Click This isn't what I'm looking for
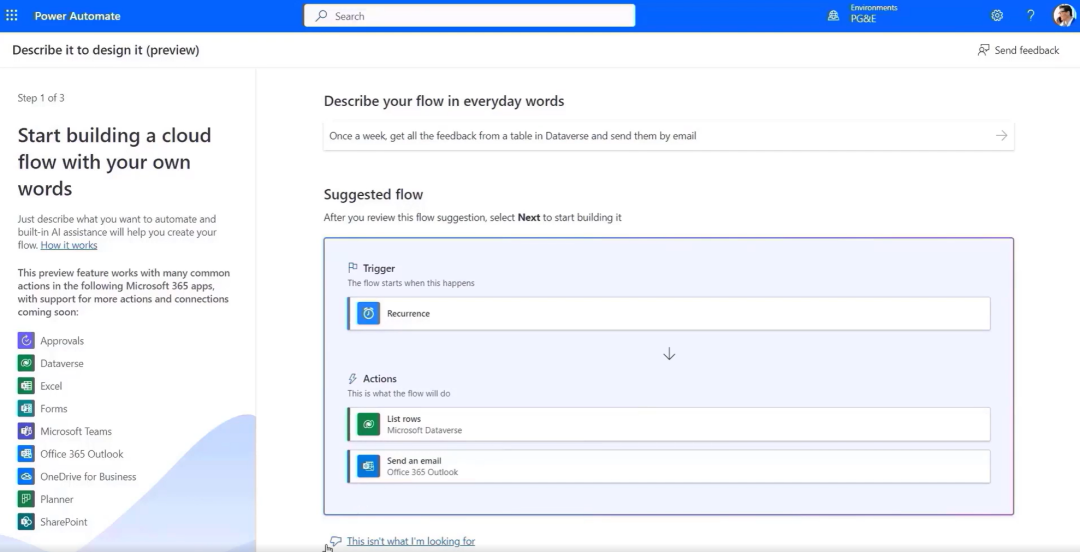This screenshot has height=552, width=1080. click(410, 541)
